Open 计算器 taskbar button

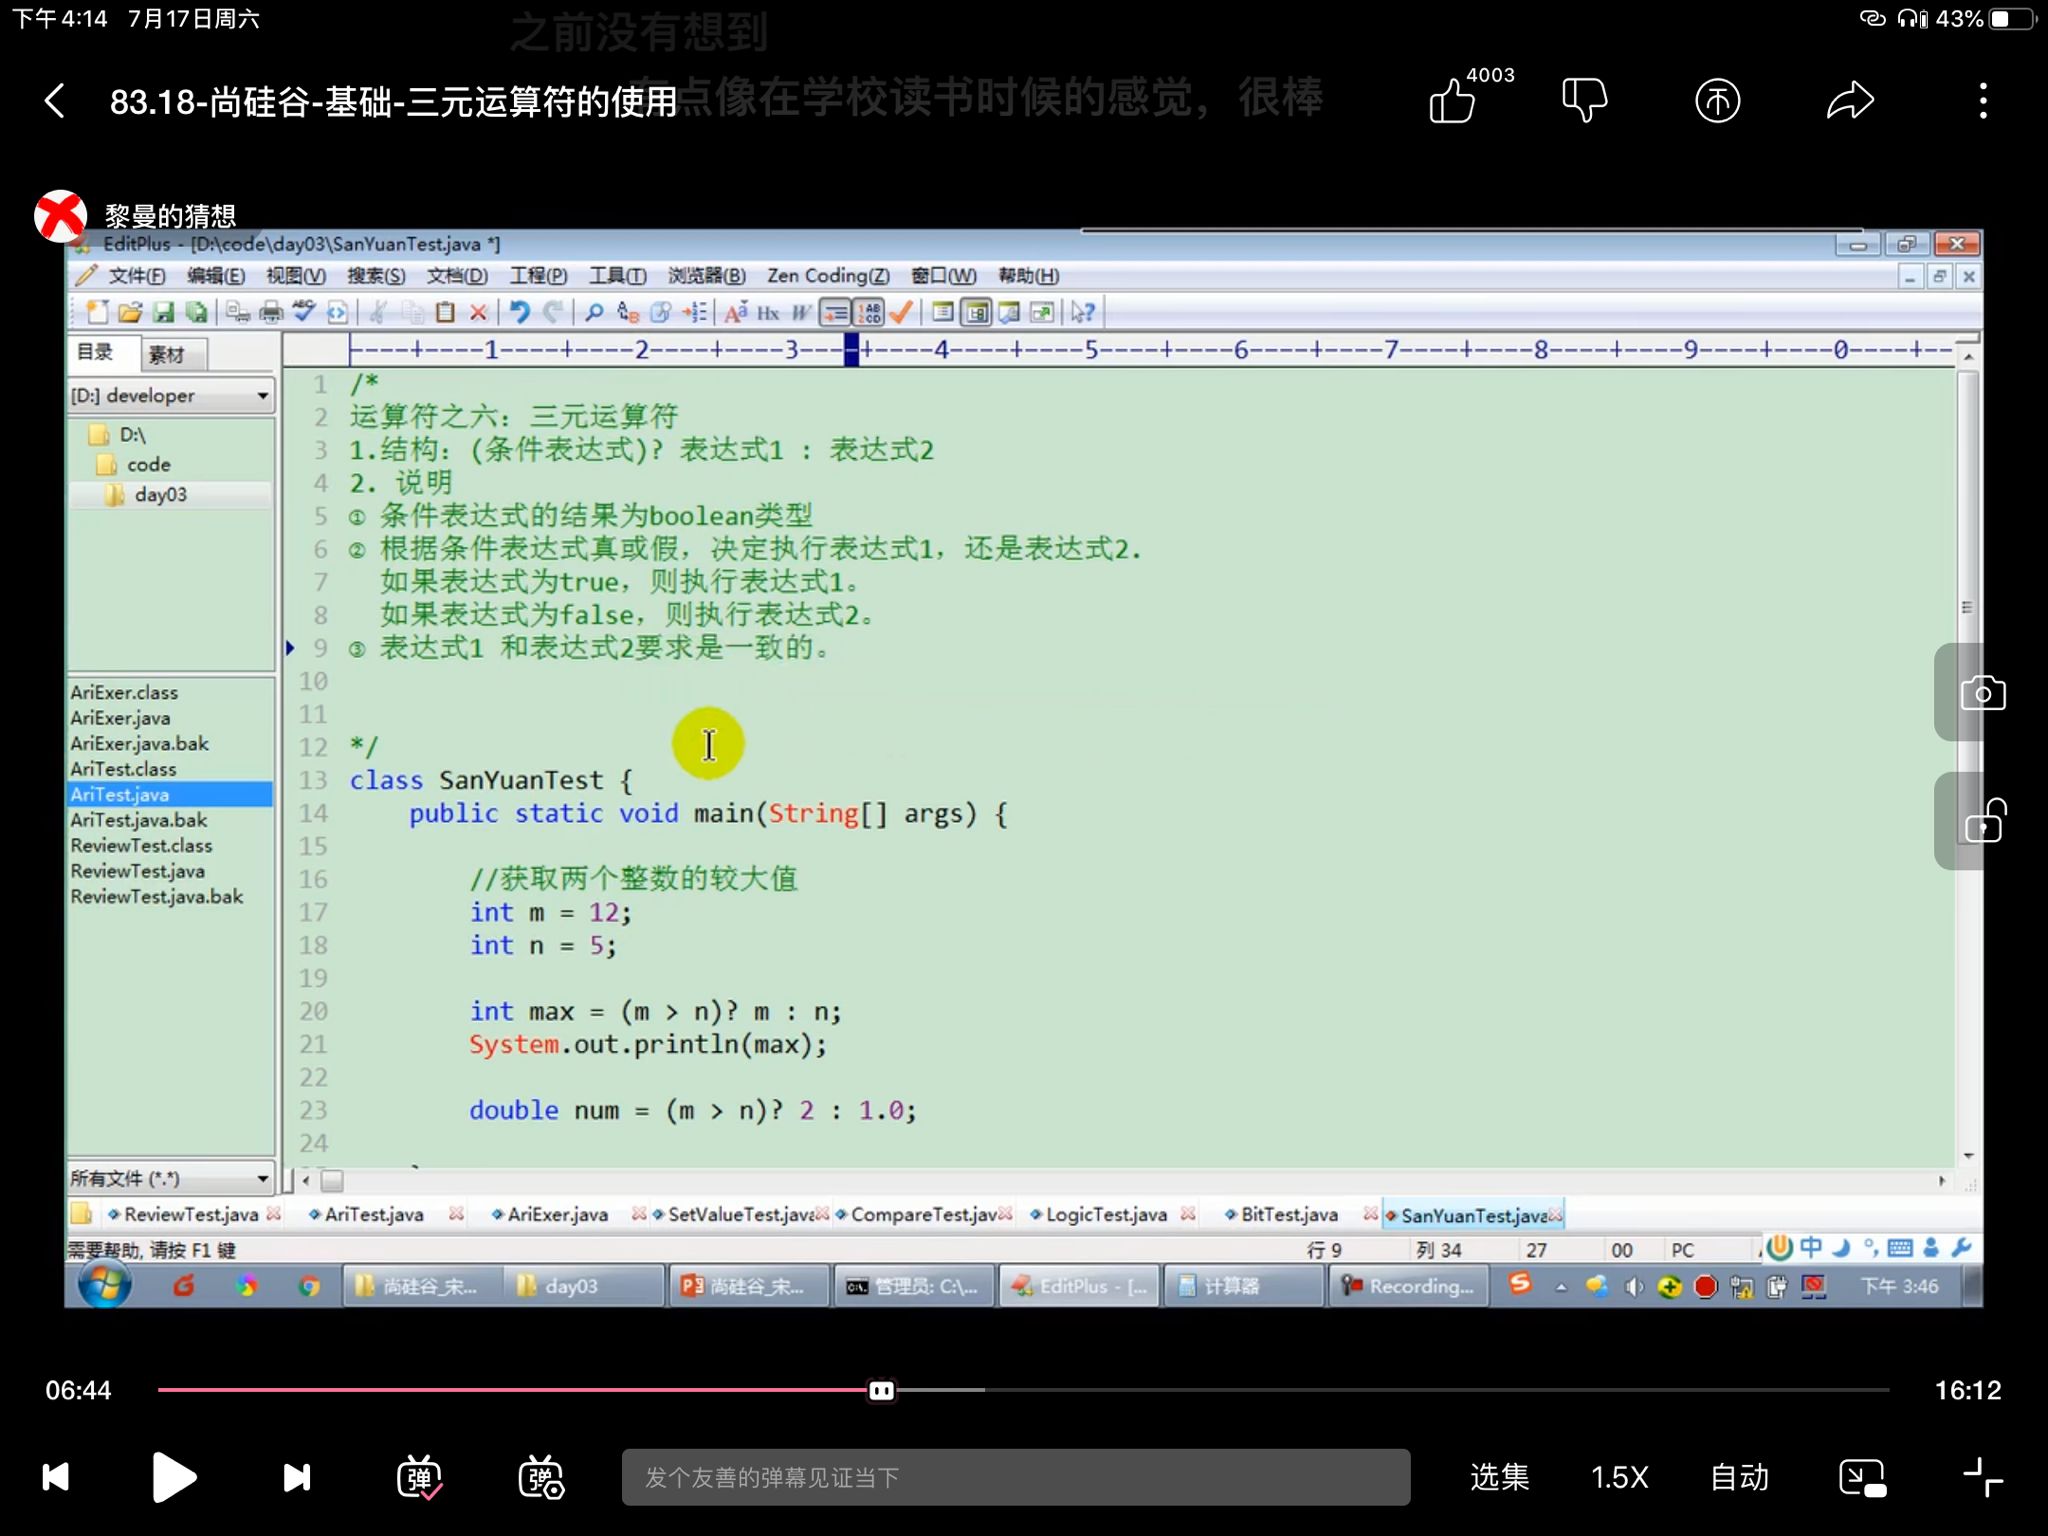coord(1243,1287)
